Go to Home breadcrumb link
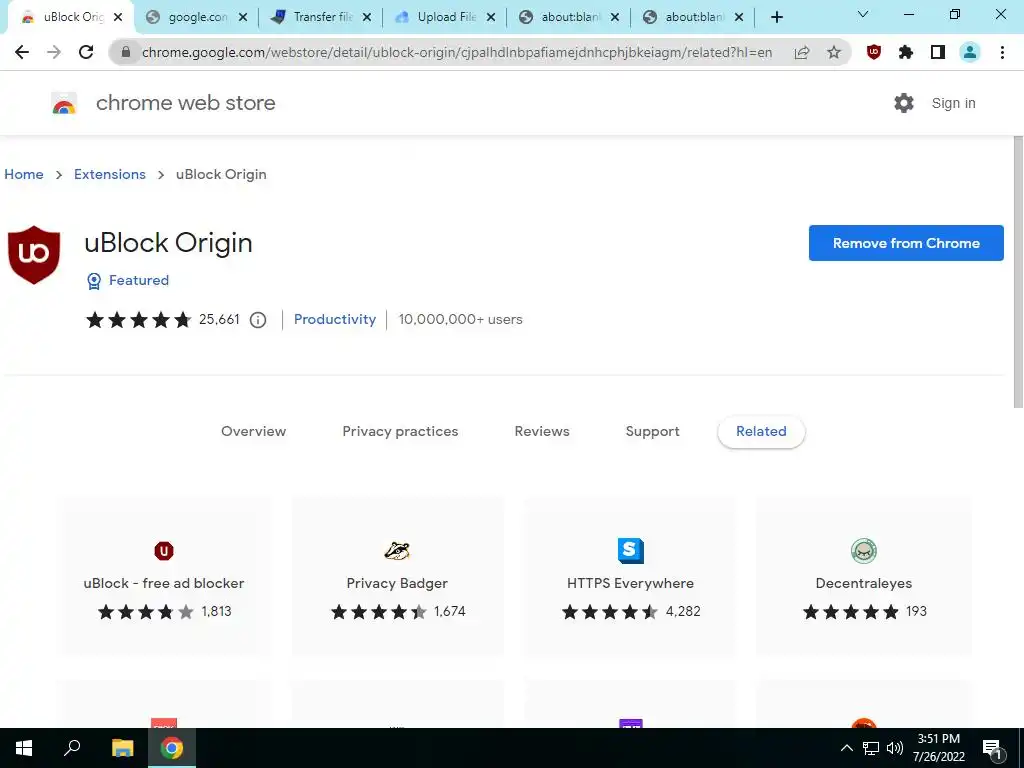Screen dimensions: 1024x768 [x=24, y=174]
